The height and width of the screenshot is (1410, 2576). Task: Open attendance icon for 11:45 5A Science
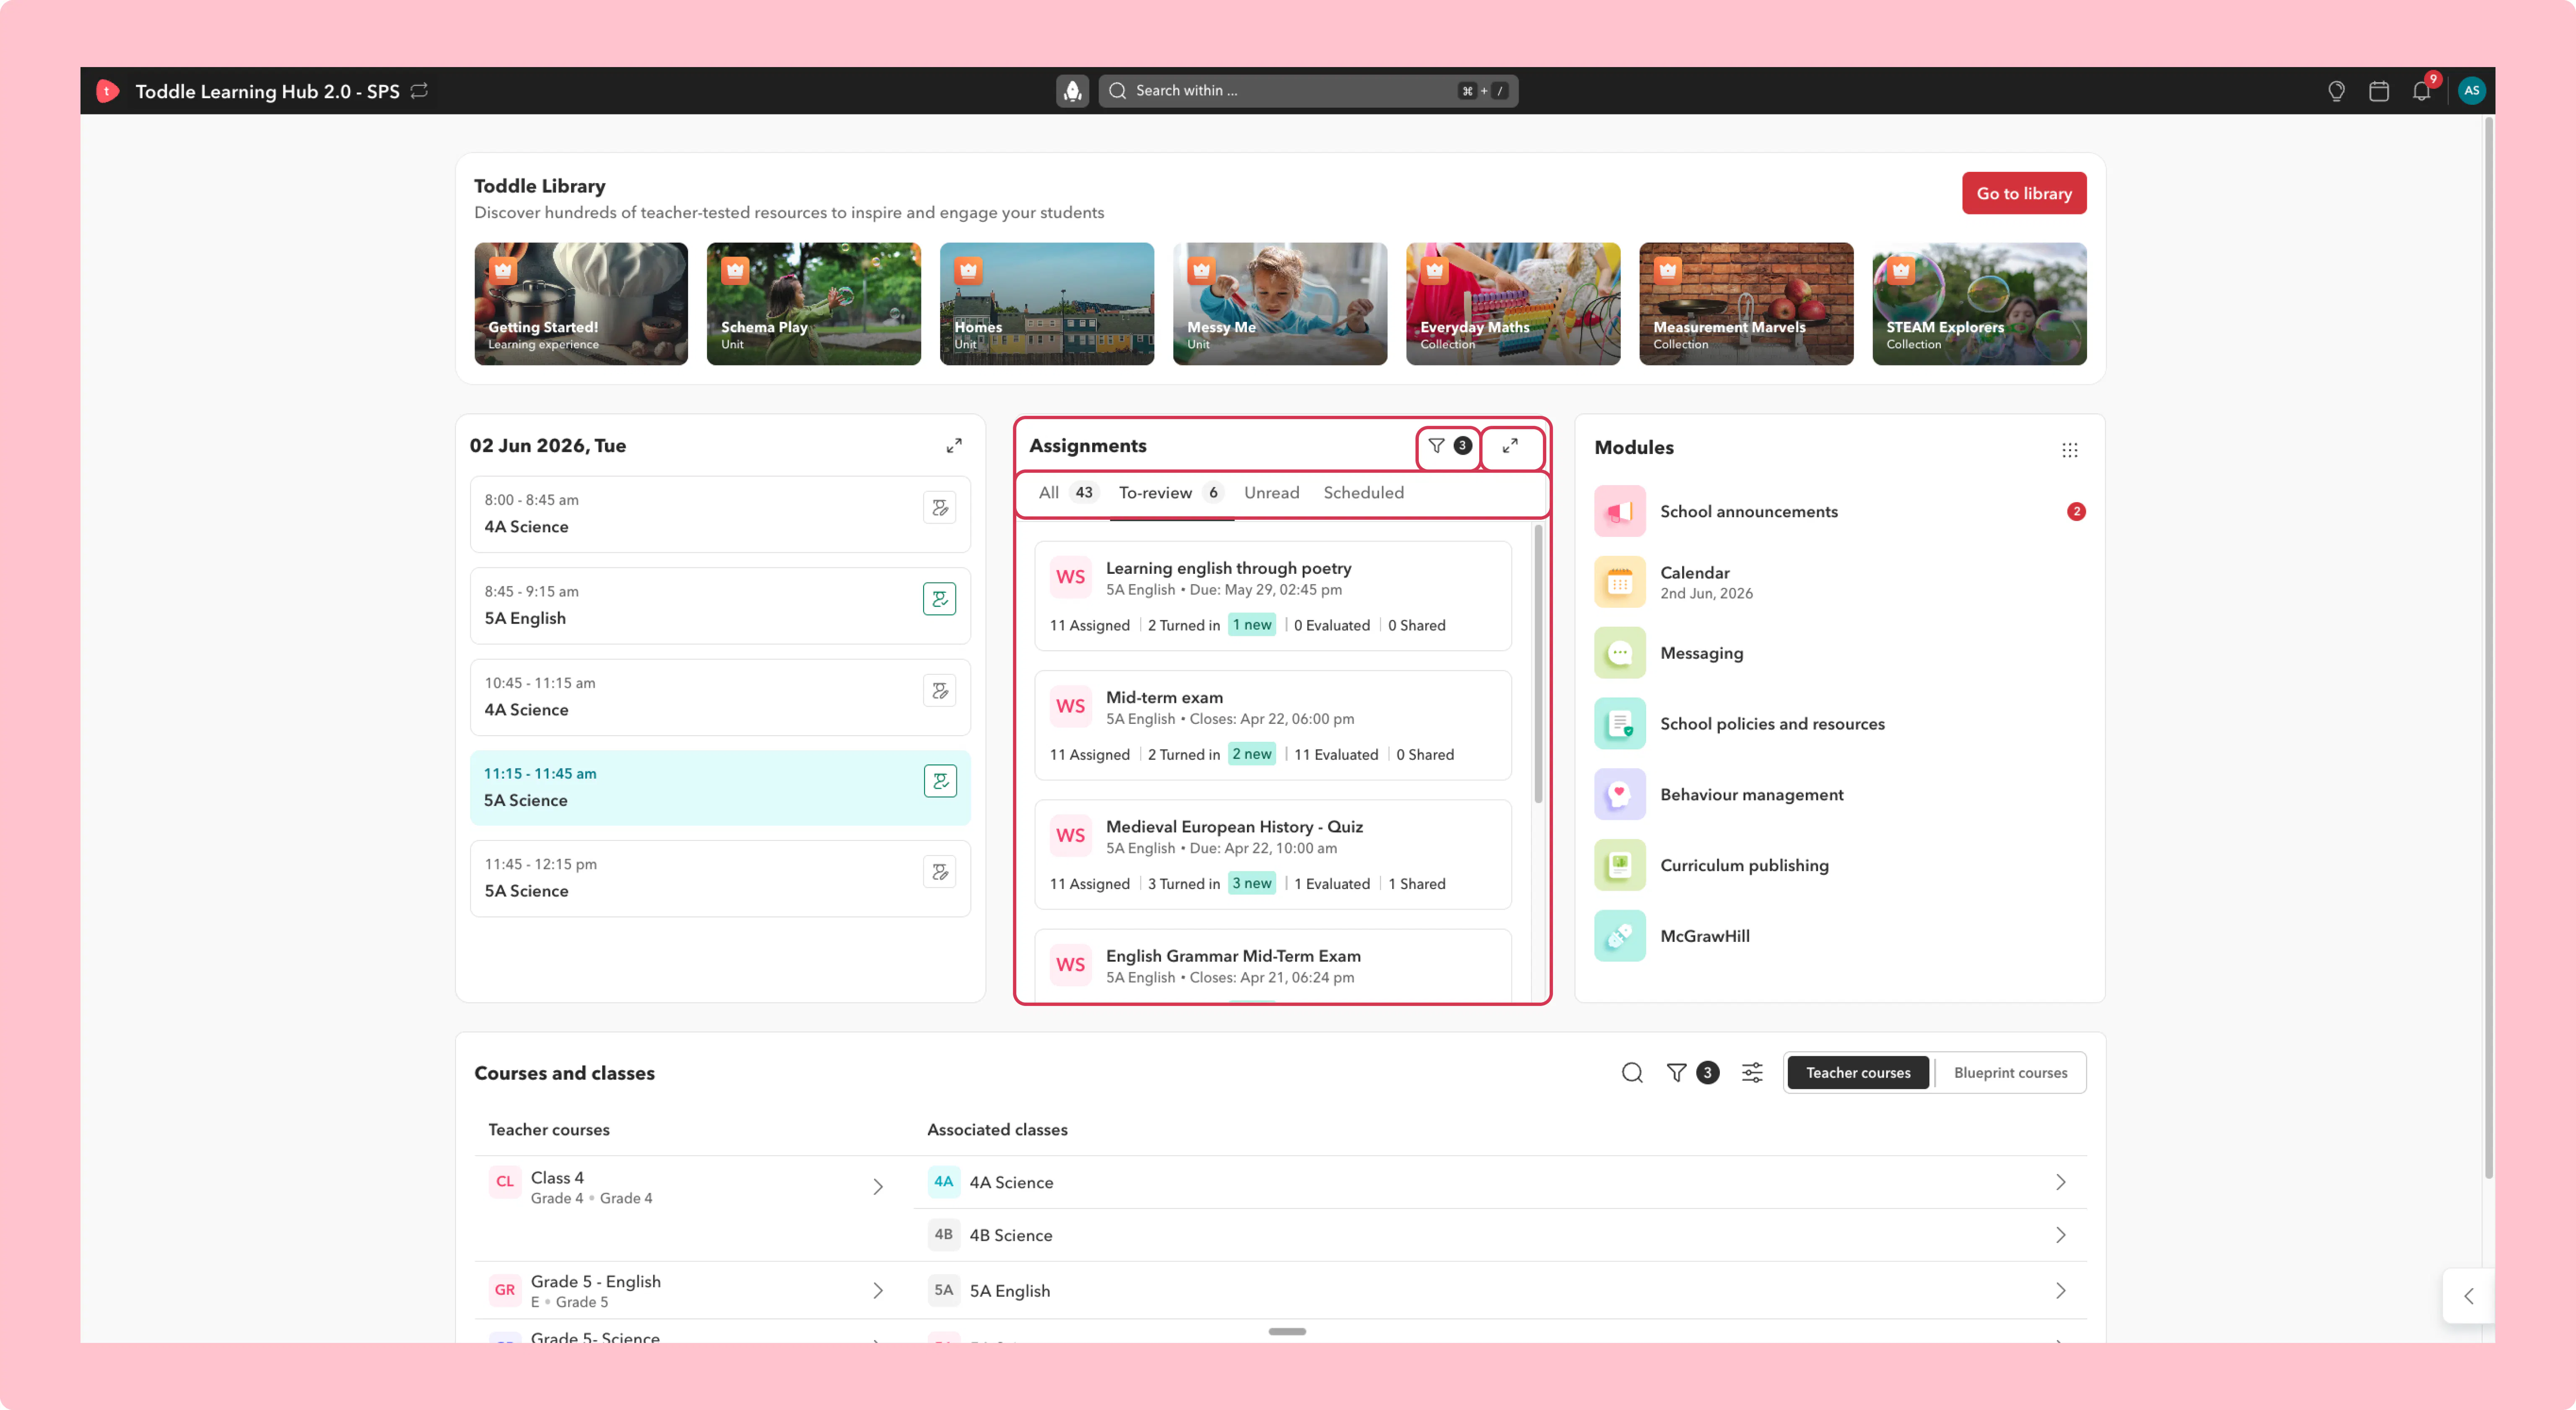[939, 872]
